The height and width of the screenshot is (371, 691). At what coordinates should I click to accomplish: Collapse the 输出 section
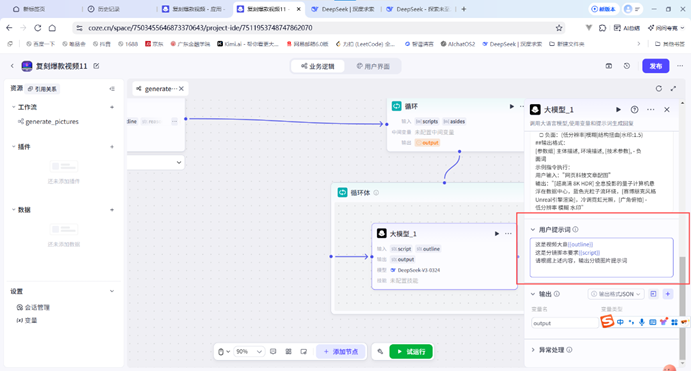tap(533, 294)
